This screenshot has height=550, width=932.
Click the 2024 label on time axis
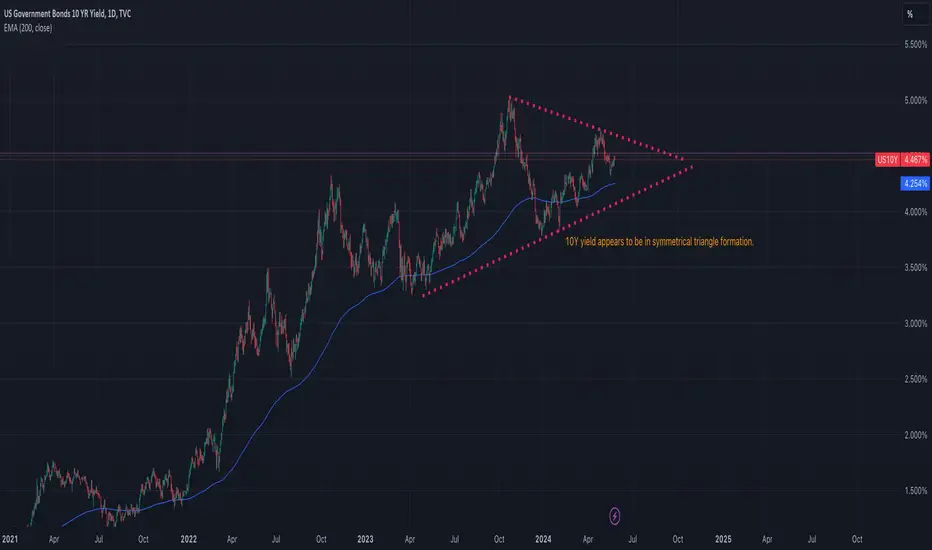[543, 539]
